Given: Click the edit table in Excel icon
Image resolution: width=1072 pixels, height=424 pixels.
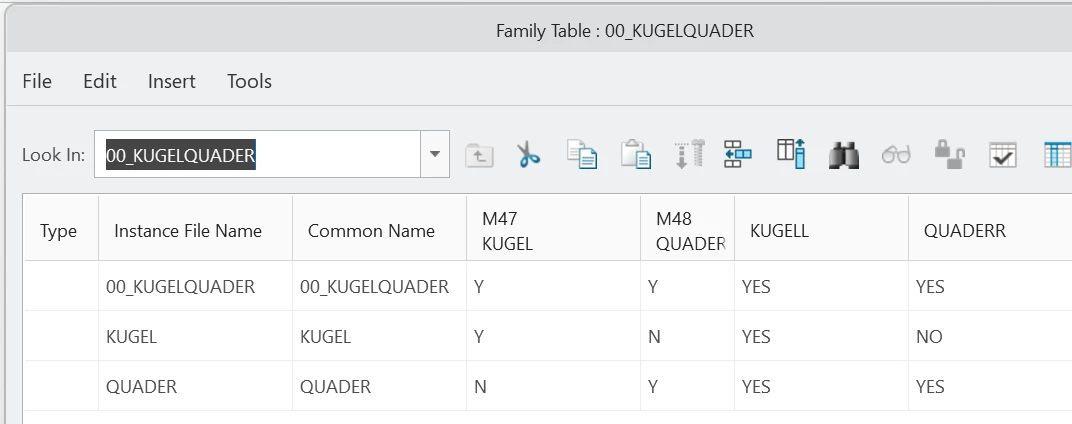Looking at the screenshot, I should [x=1057, y=155].
